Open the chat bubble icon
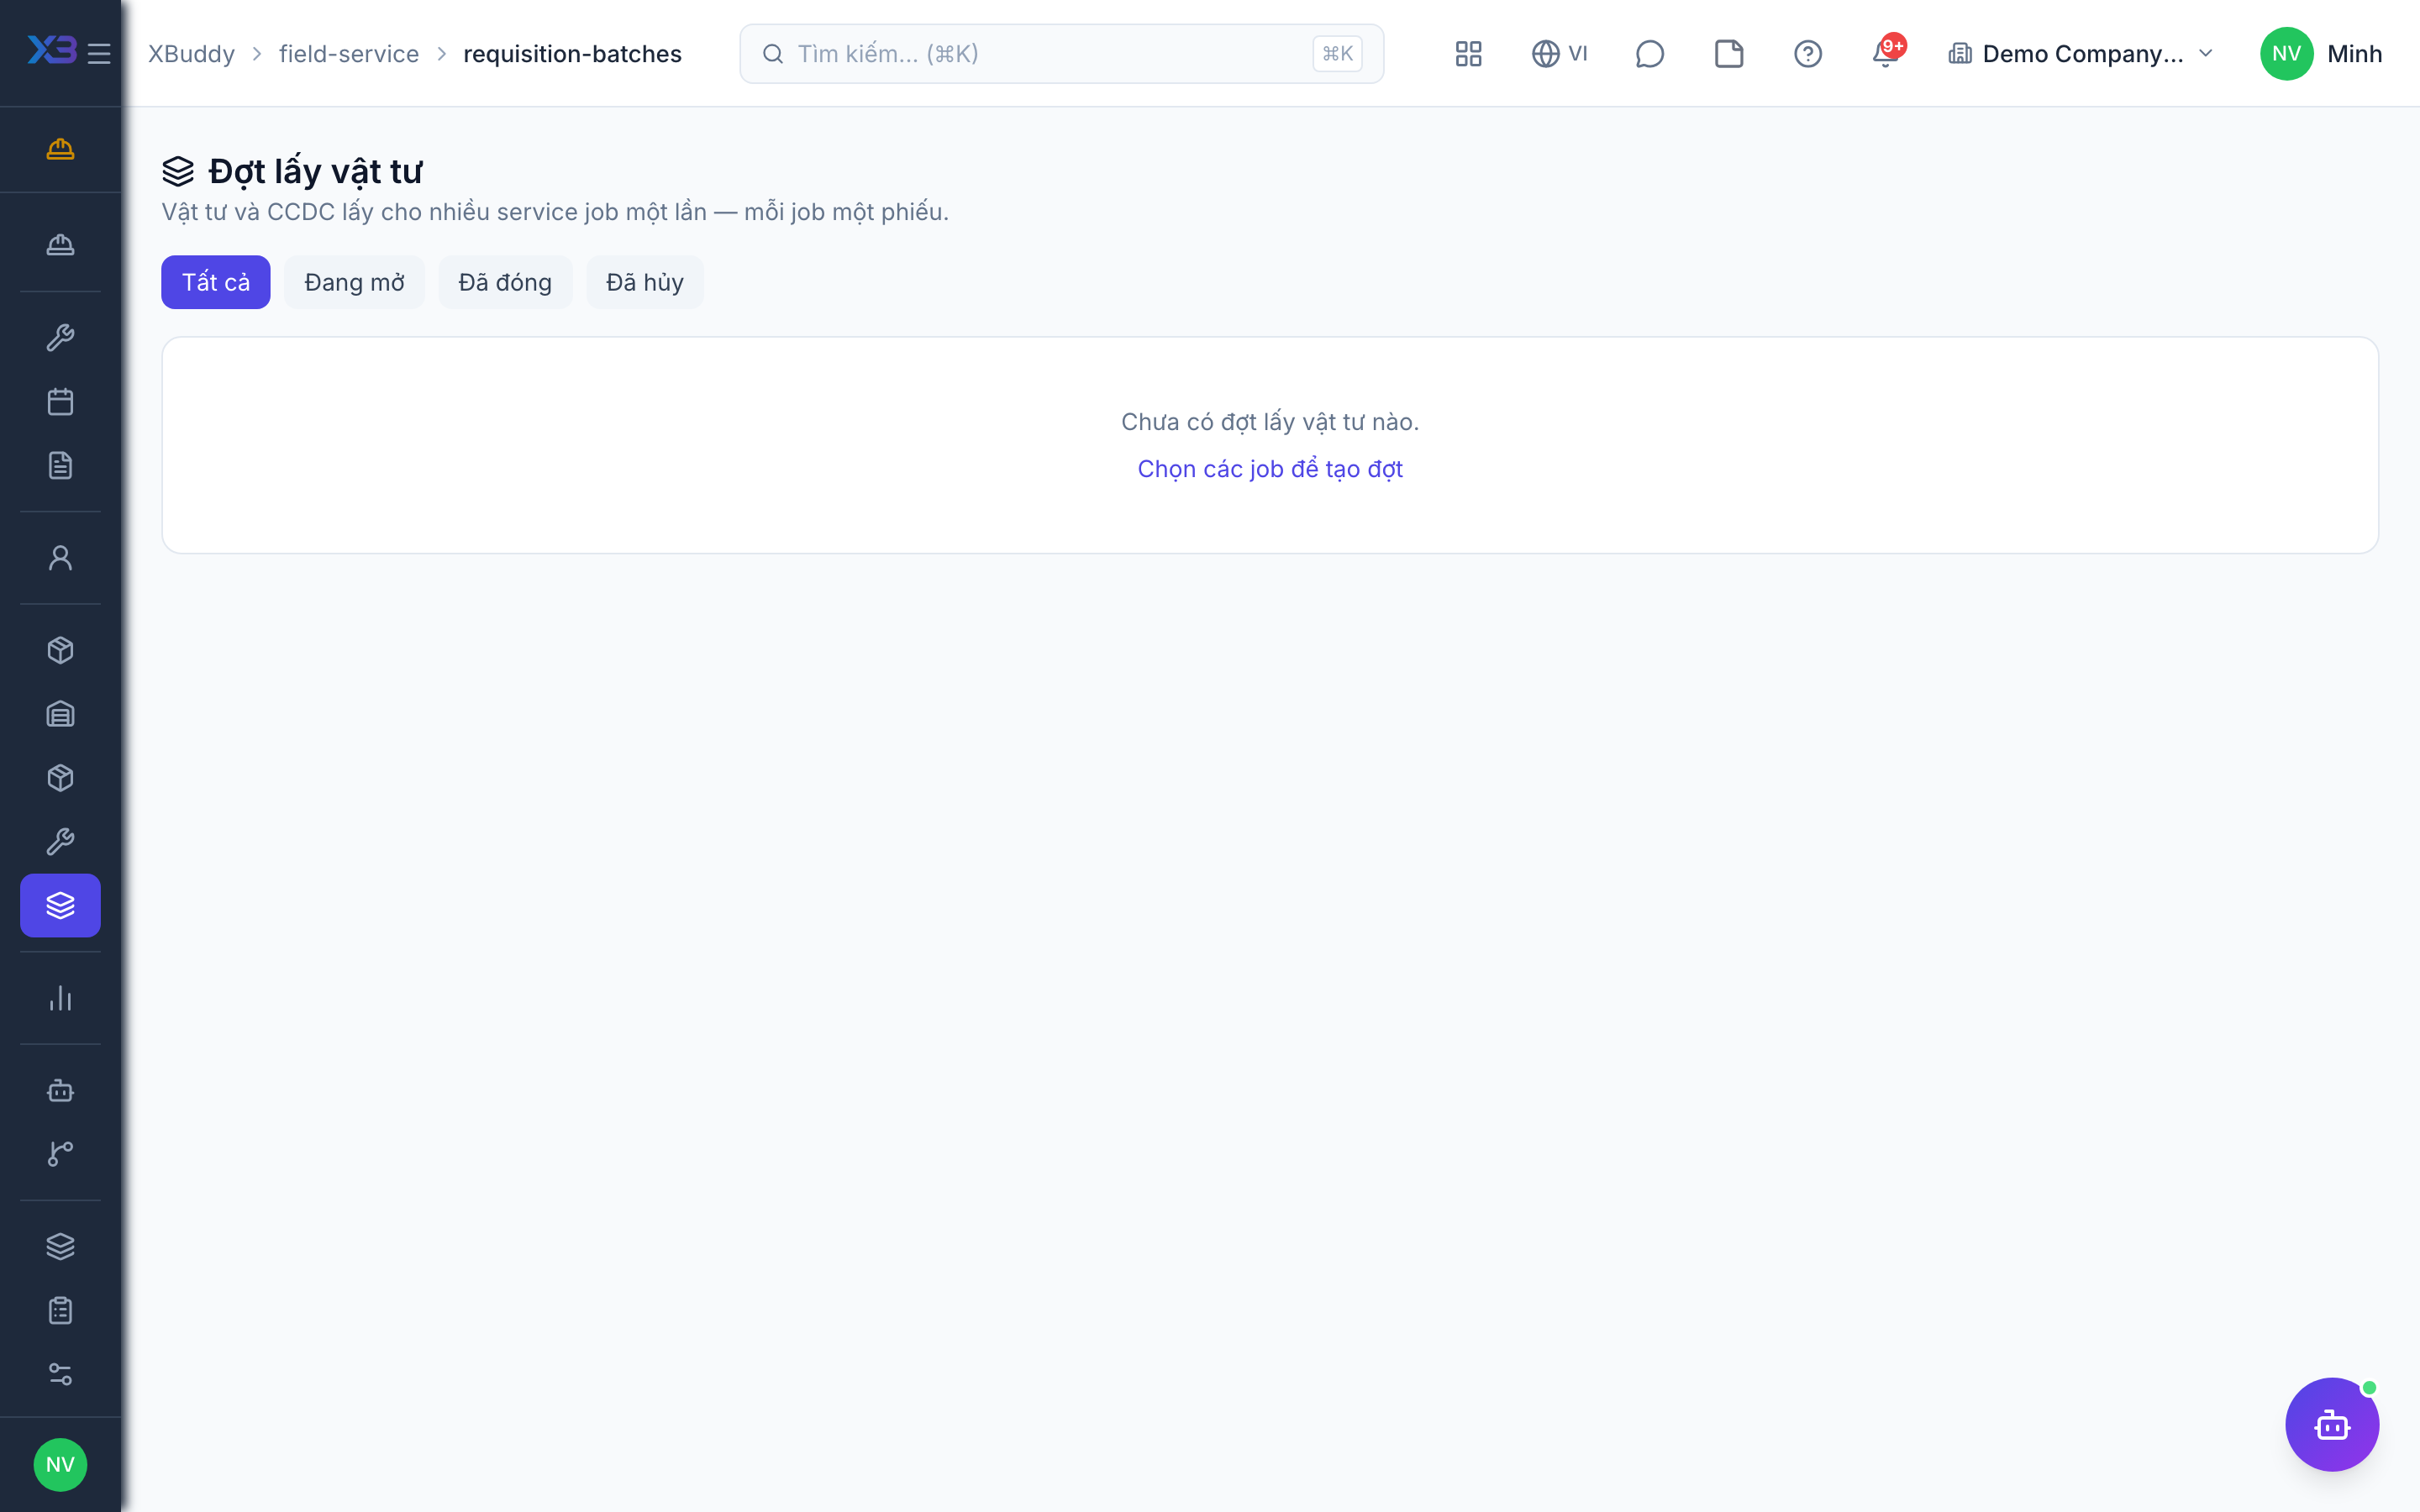 1649,54
